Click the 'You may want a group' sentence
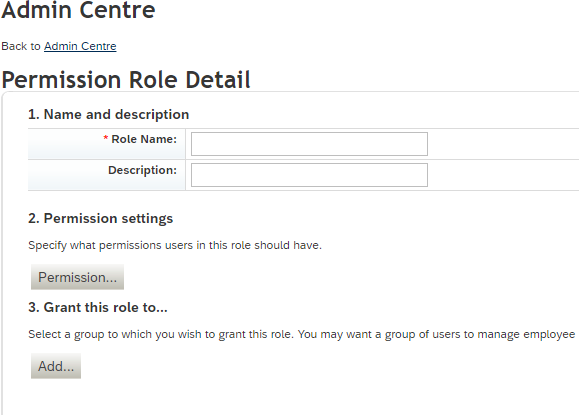 click(436, 335)
